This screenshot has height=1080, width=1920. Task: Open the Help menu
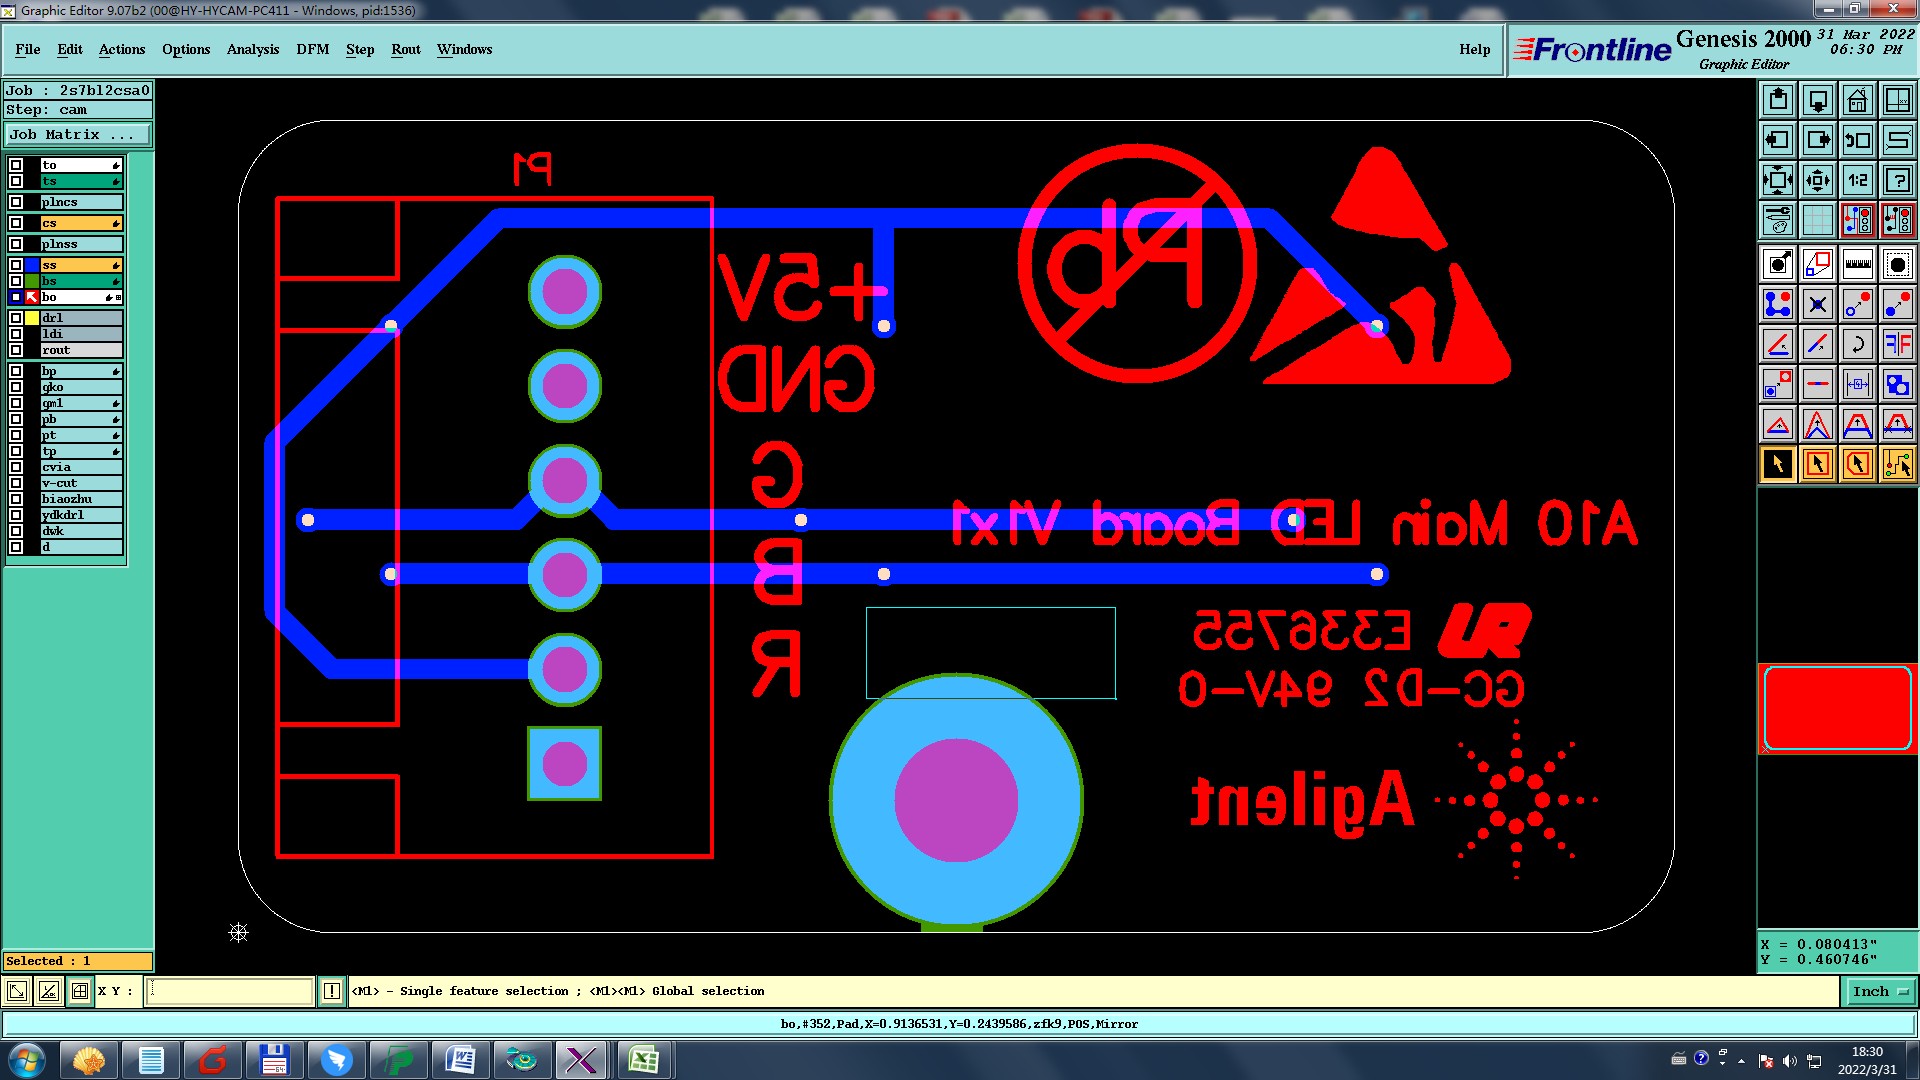pyautogui.click(x=1475, y=49)
